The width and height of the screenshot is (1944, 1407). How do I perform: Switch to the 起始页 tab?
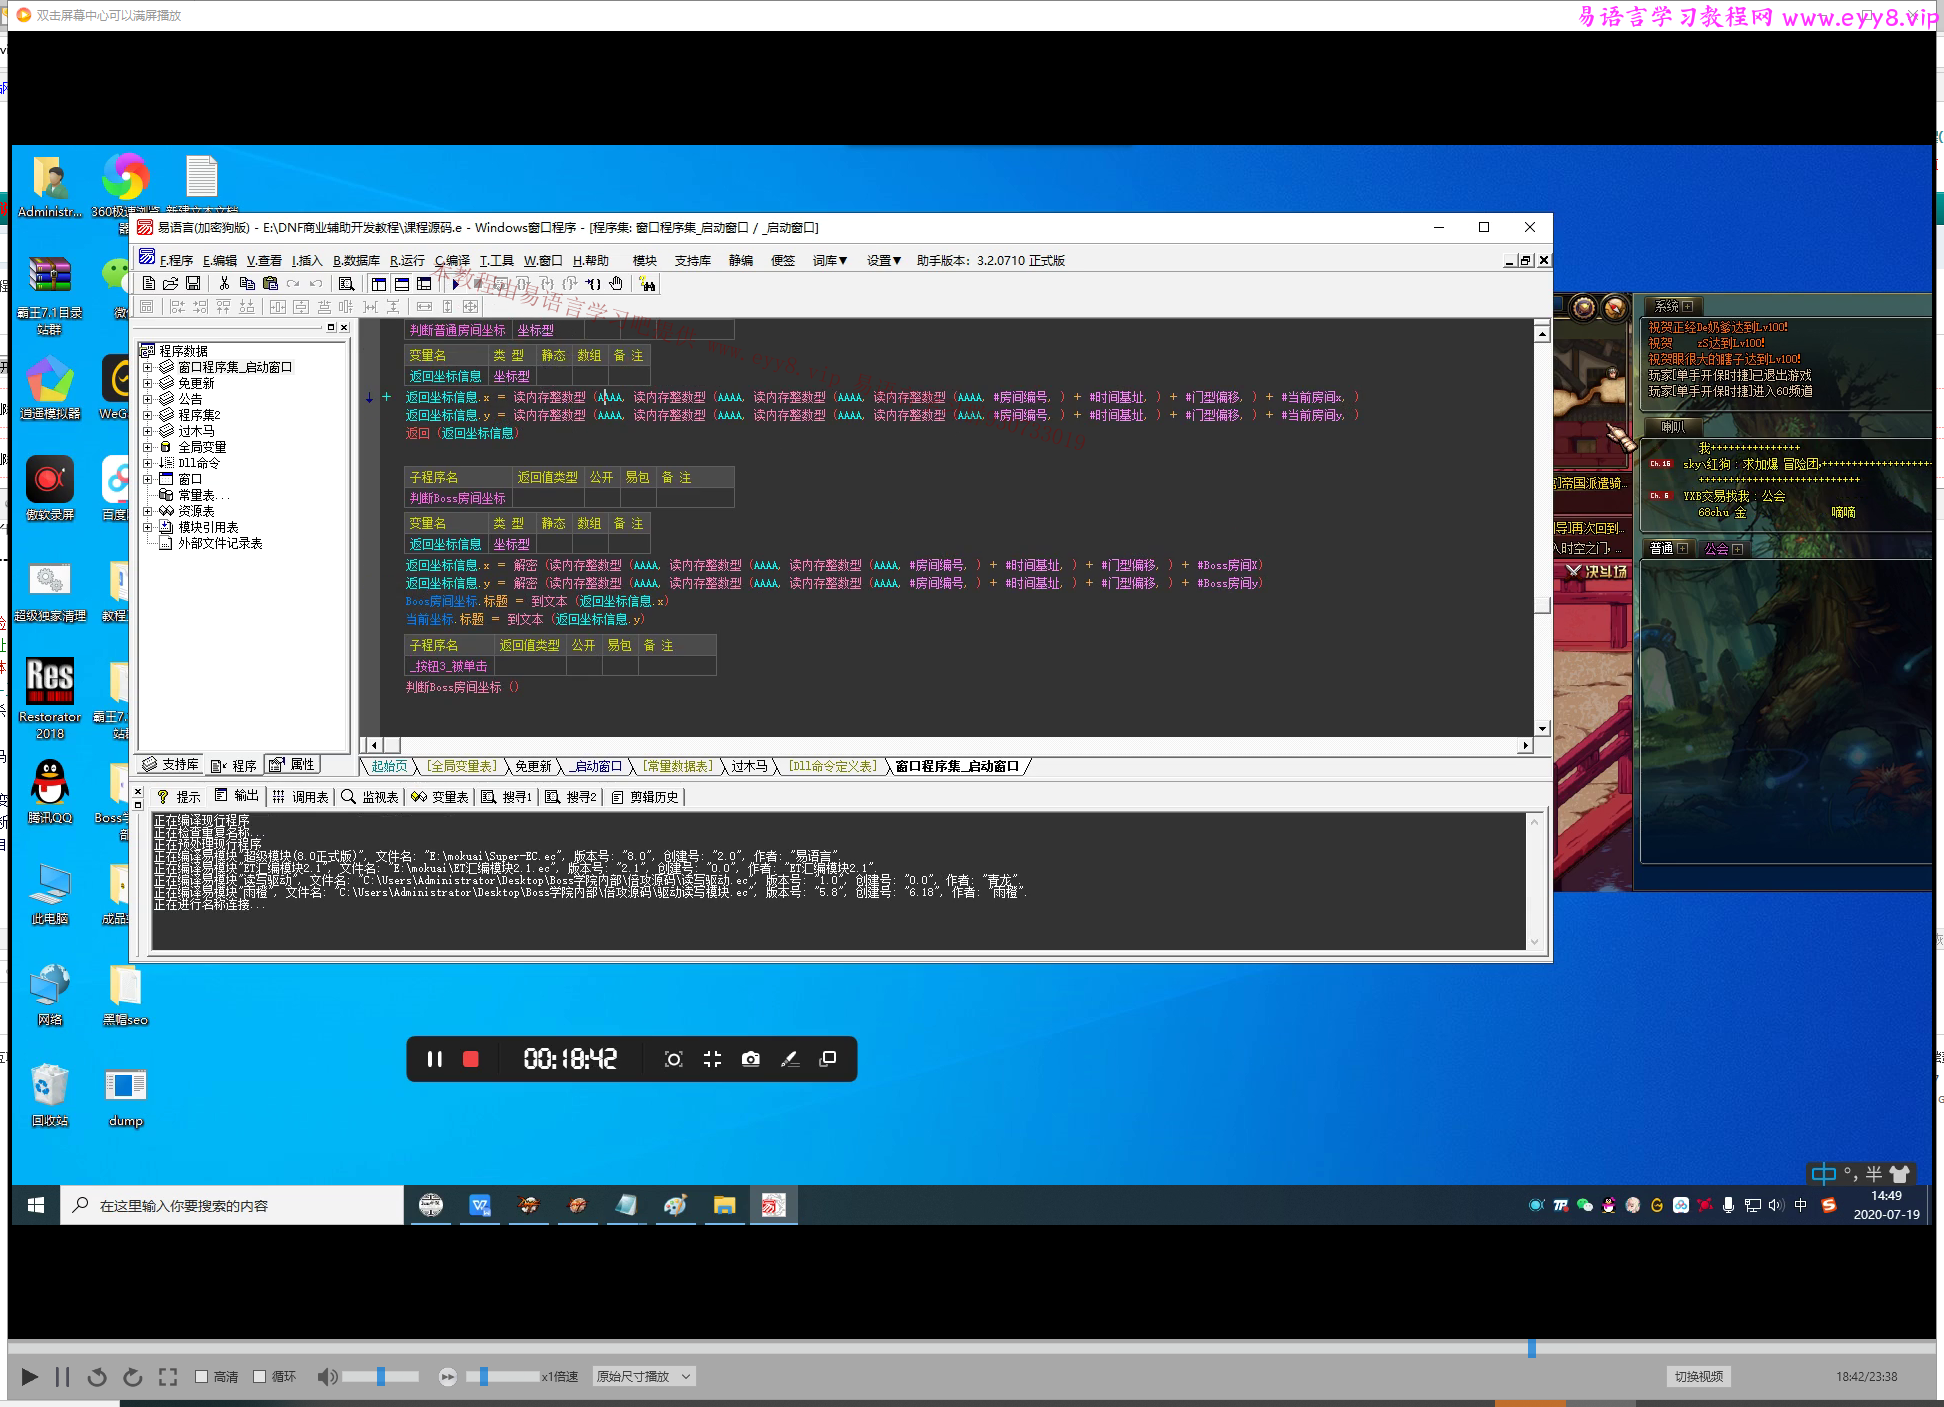pyautogui.click(x=389, y=766)
